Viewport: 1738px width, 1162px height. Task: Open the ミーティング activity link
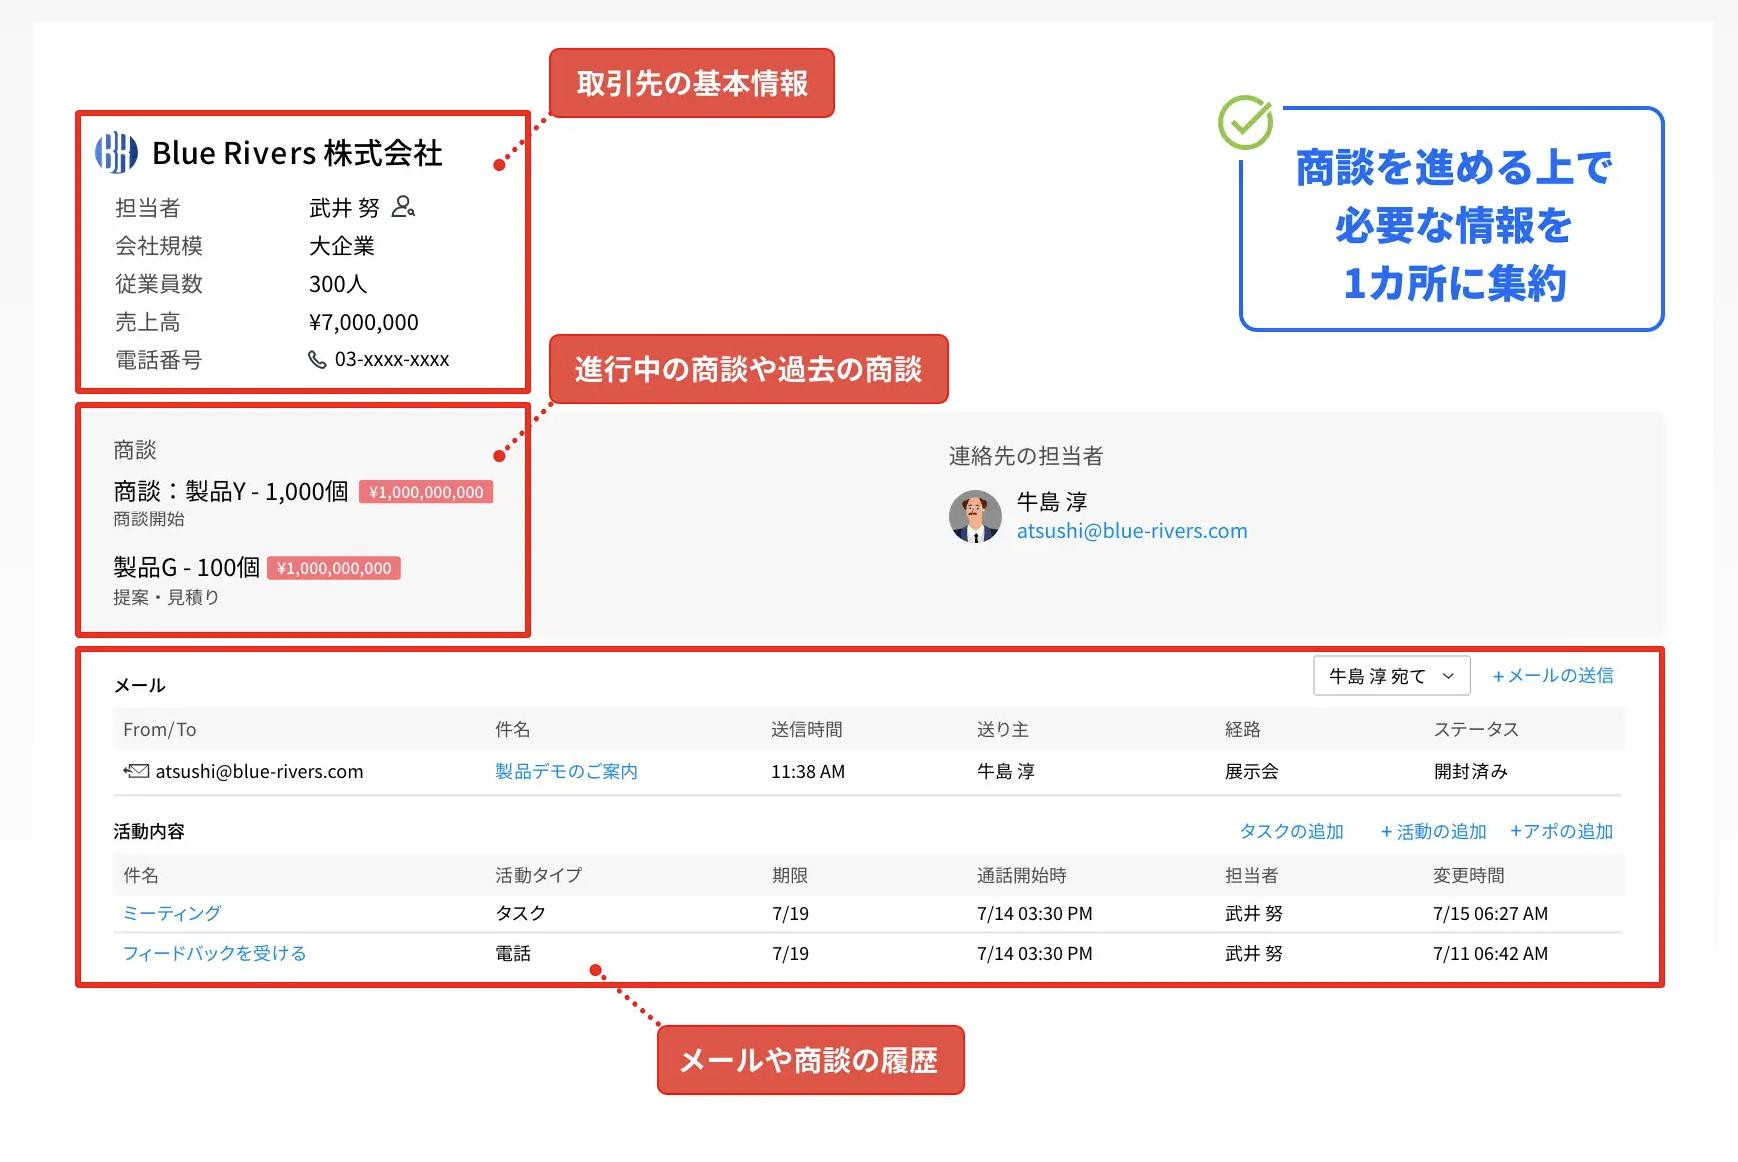pos(172,913)
